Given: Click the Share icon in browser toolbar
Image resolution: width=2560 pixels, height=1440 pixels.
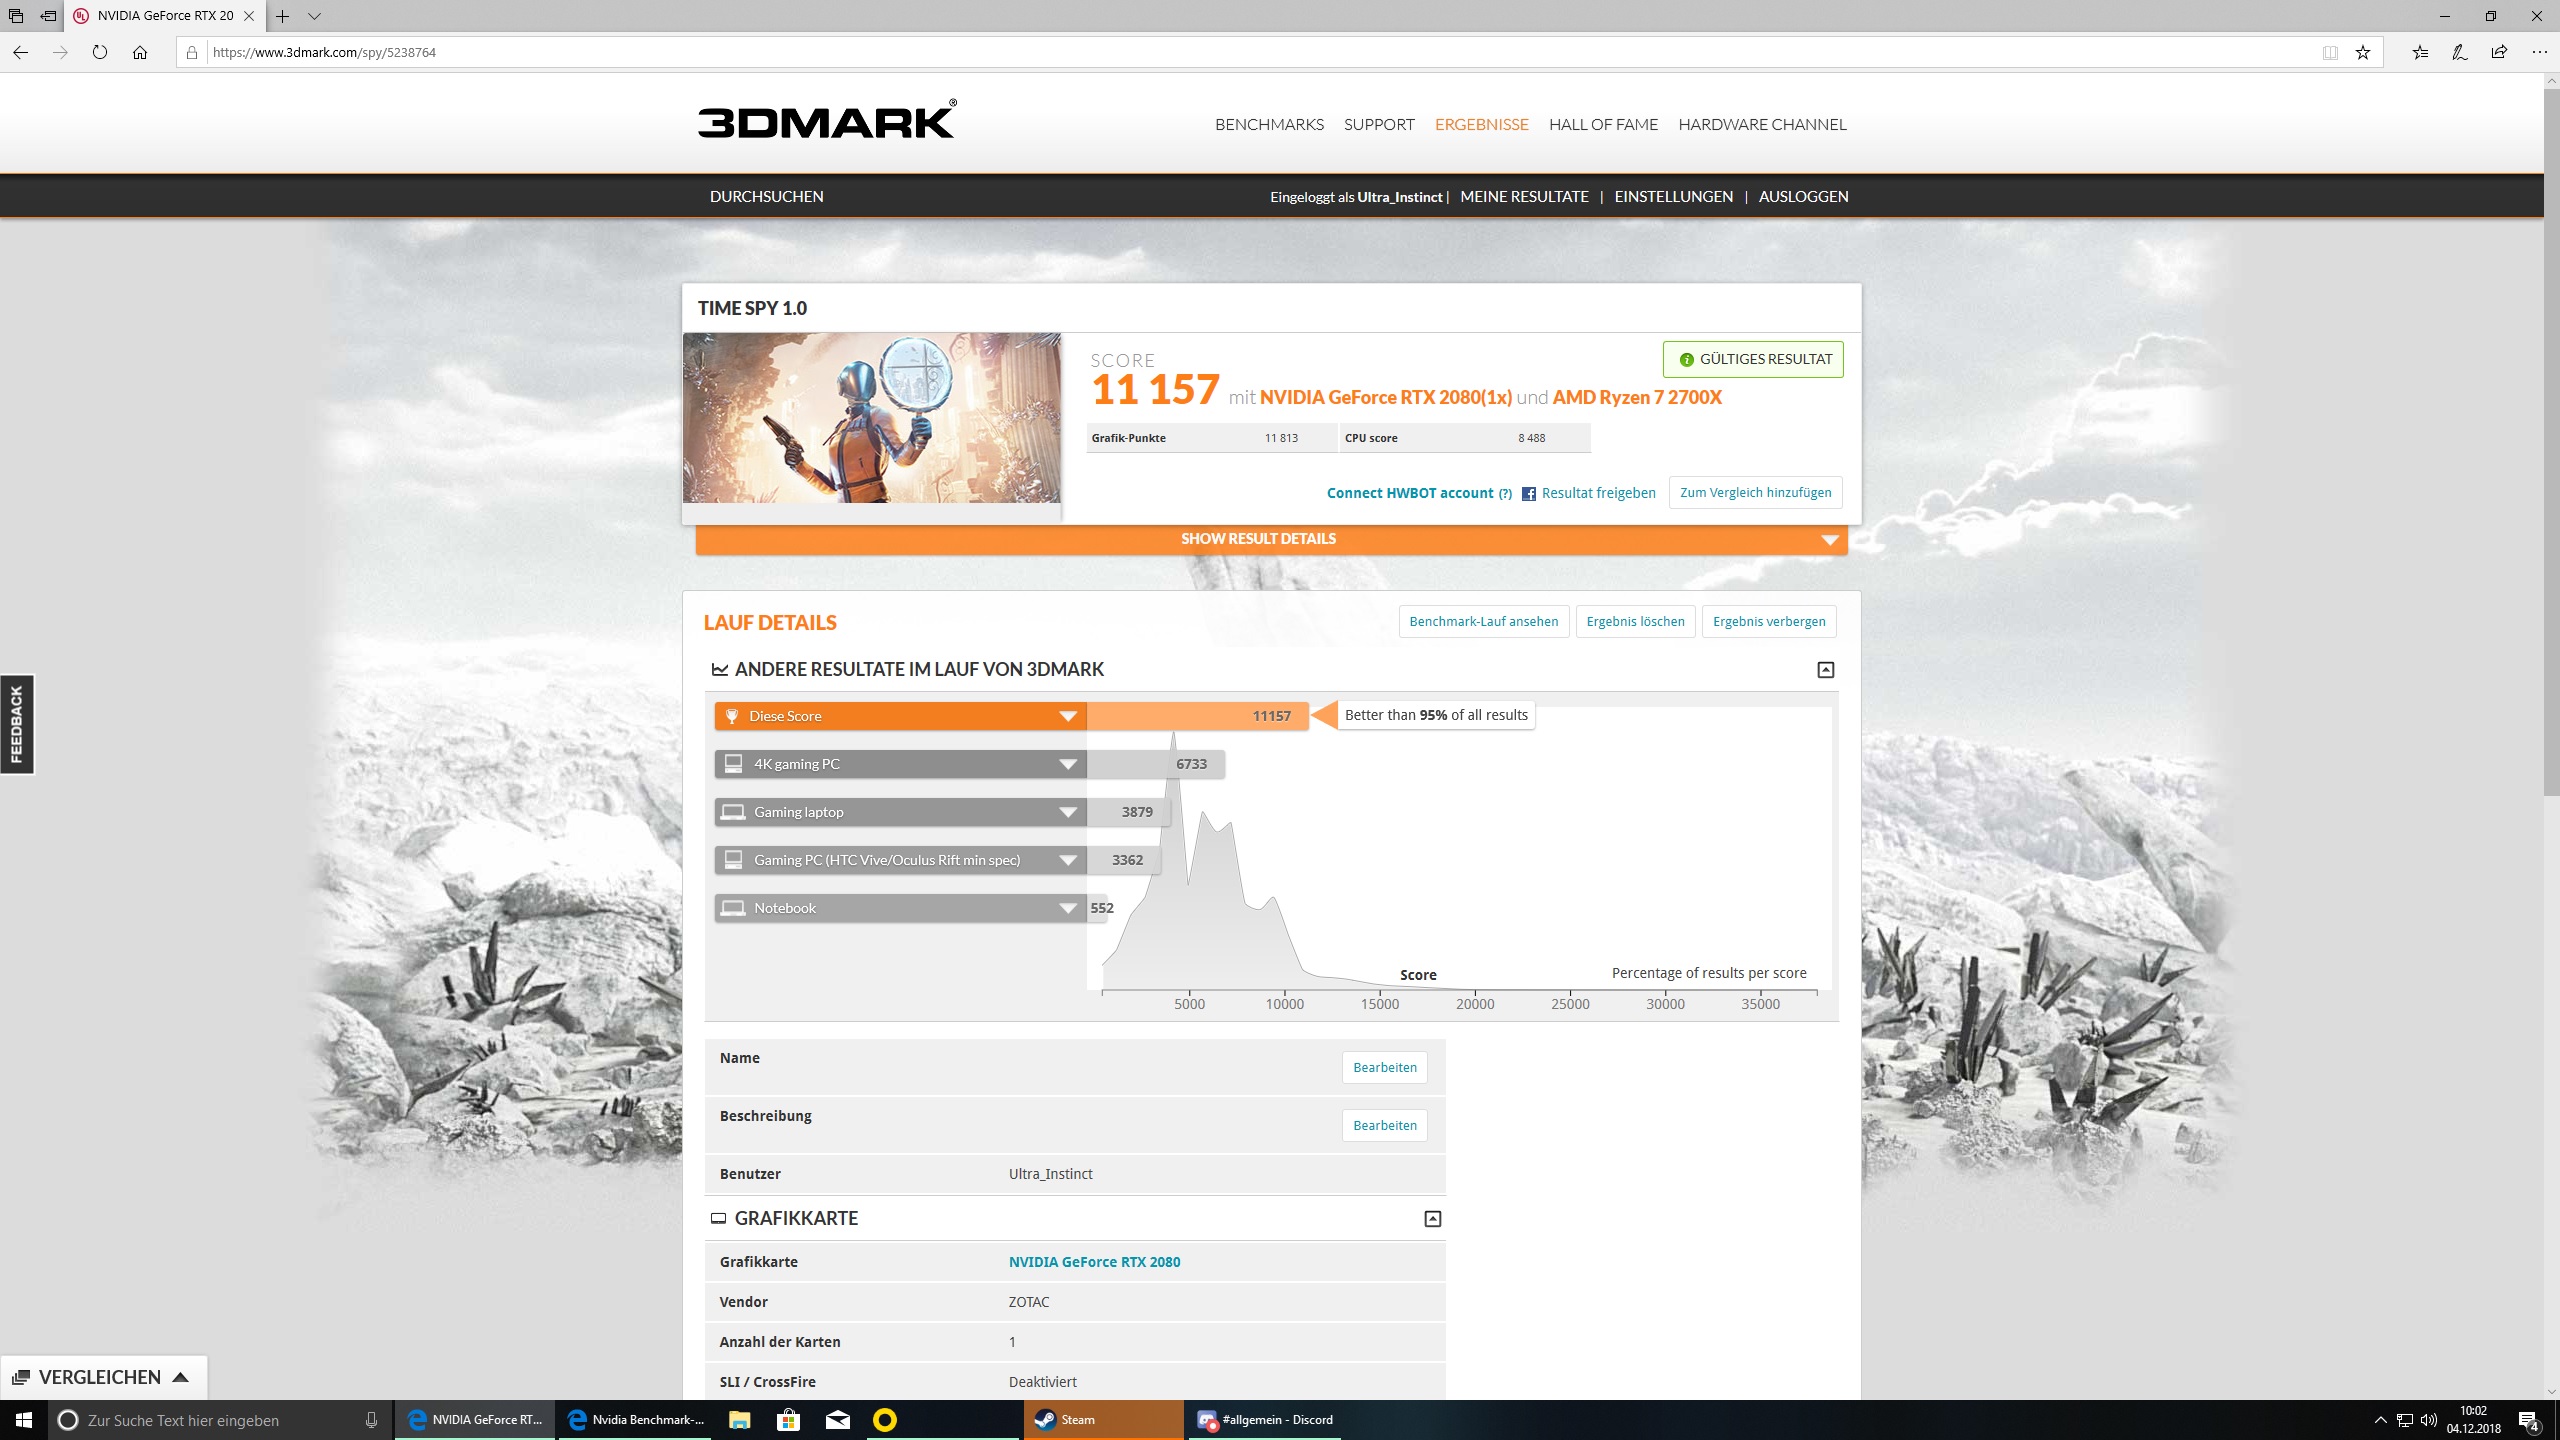Looking at the screenshot, I should pyautogui.click(x=2499, y=52).
